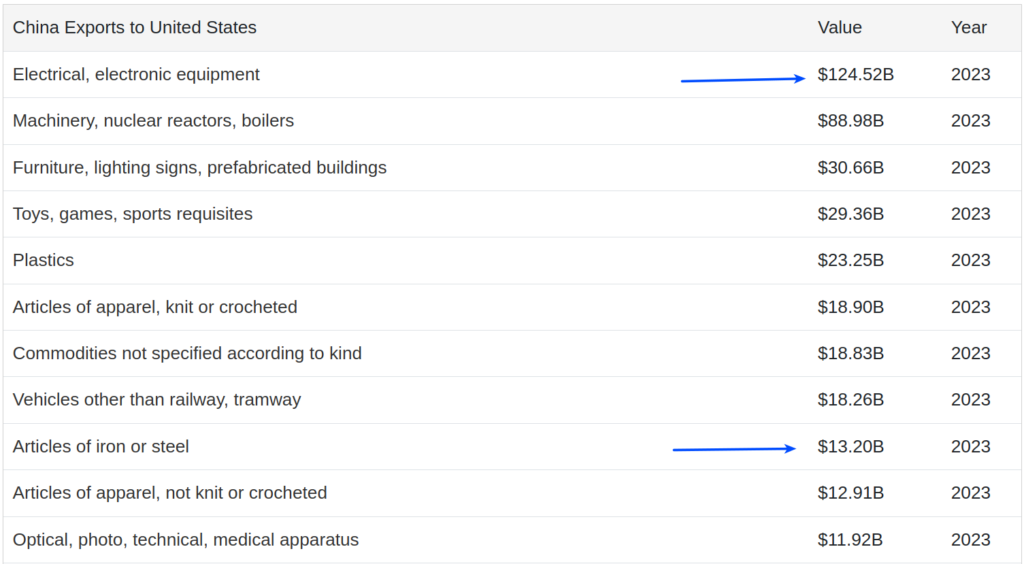This screenshot has width=1024, height=564.
Task: Select 'Furniture, lighting signs, prefabricated buildings'
Action: [199, 168]
